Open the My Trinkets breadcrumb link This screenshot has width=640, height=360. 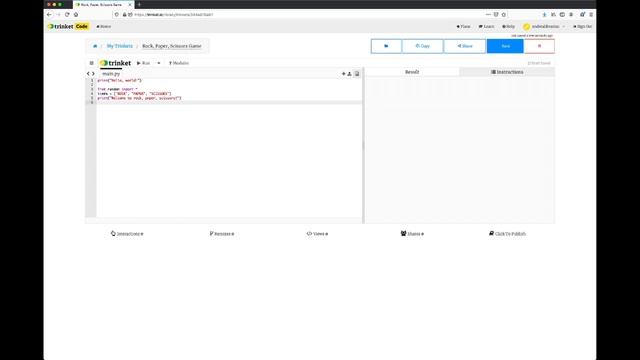(x=120, y=46)
